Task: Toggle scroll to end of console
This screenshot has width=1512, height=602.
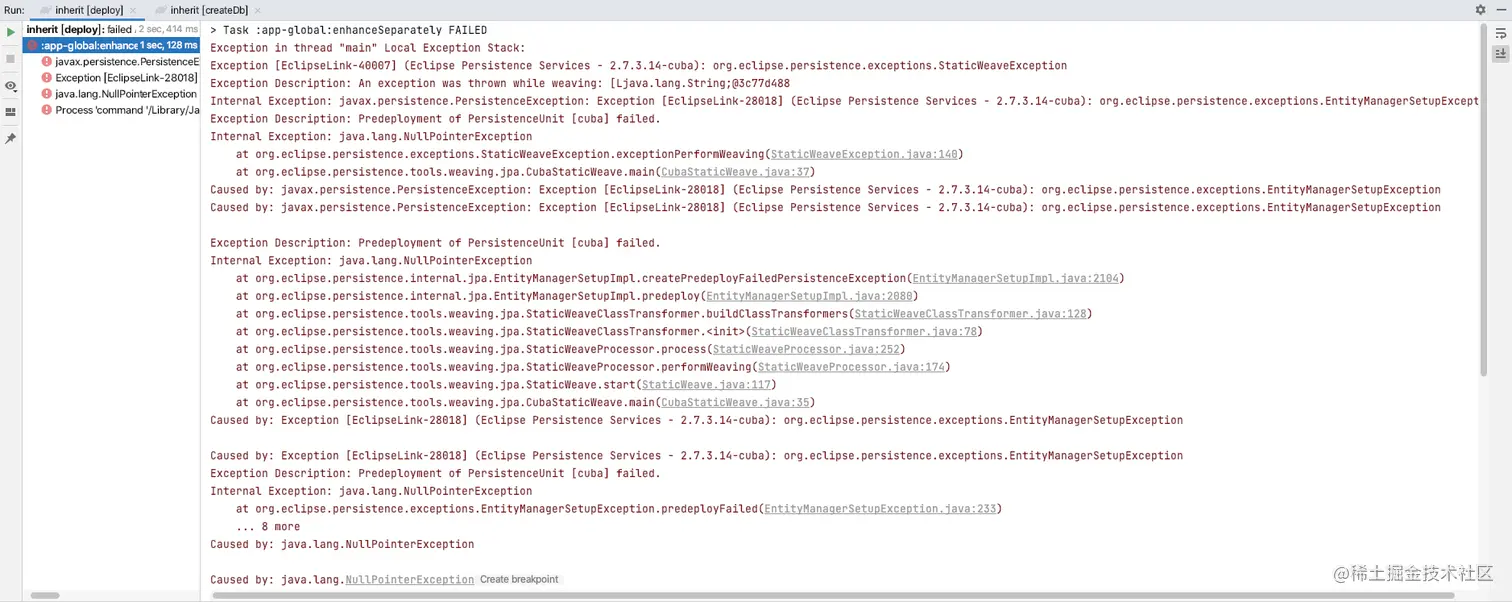Action: [1501, 55]
